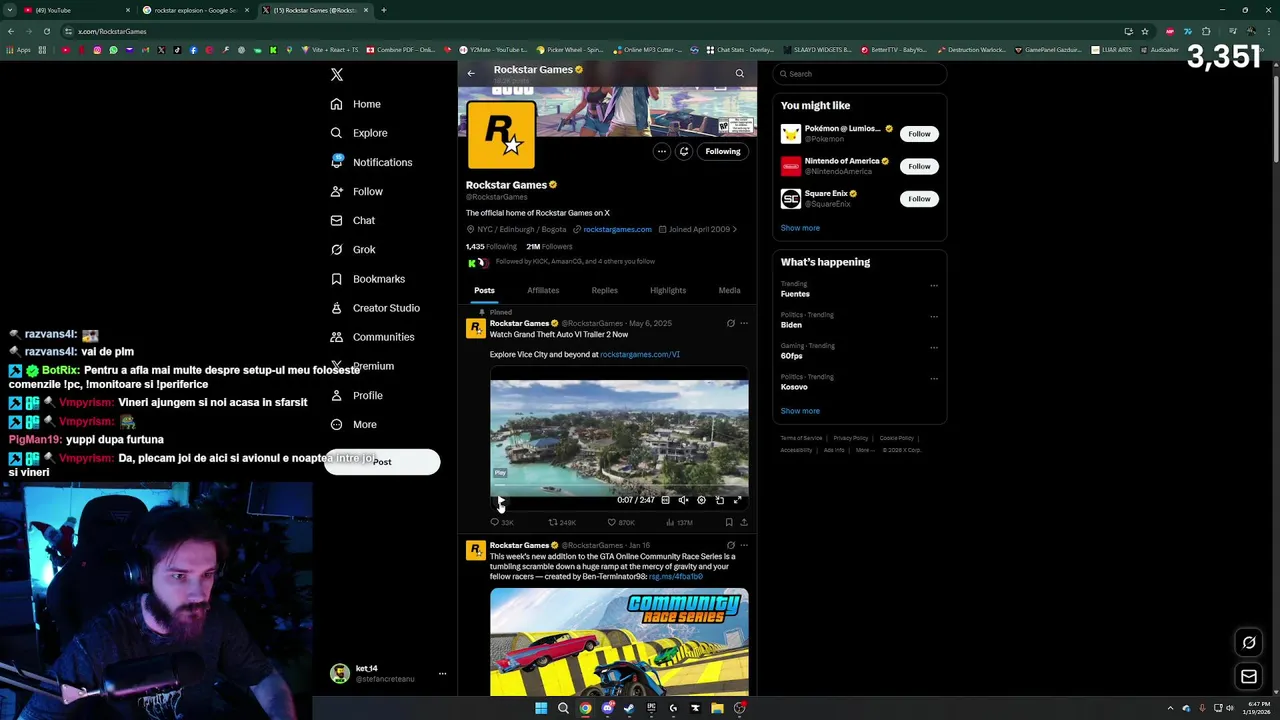View Rockstar's 1,435 Following list
This screenshot has height=720, width=1280.
(491, 246)
